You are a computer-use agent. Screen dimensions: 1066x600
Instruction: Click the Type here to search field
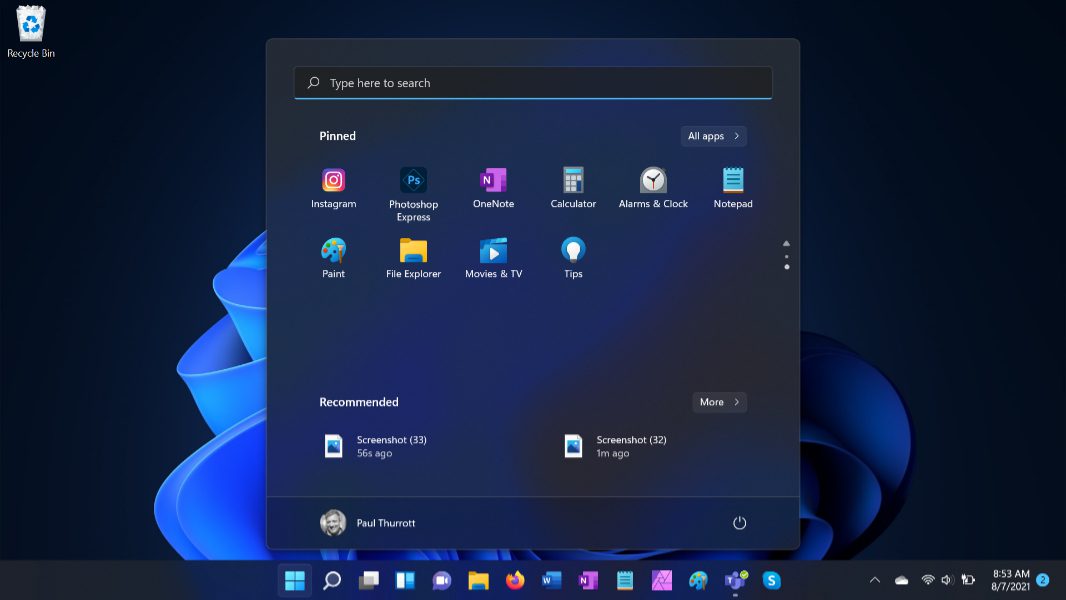click(533, 83)
